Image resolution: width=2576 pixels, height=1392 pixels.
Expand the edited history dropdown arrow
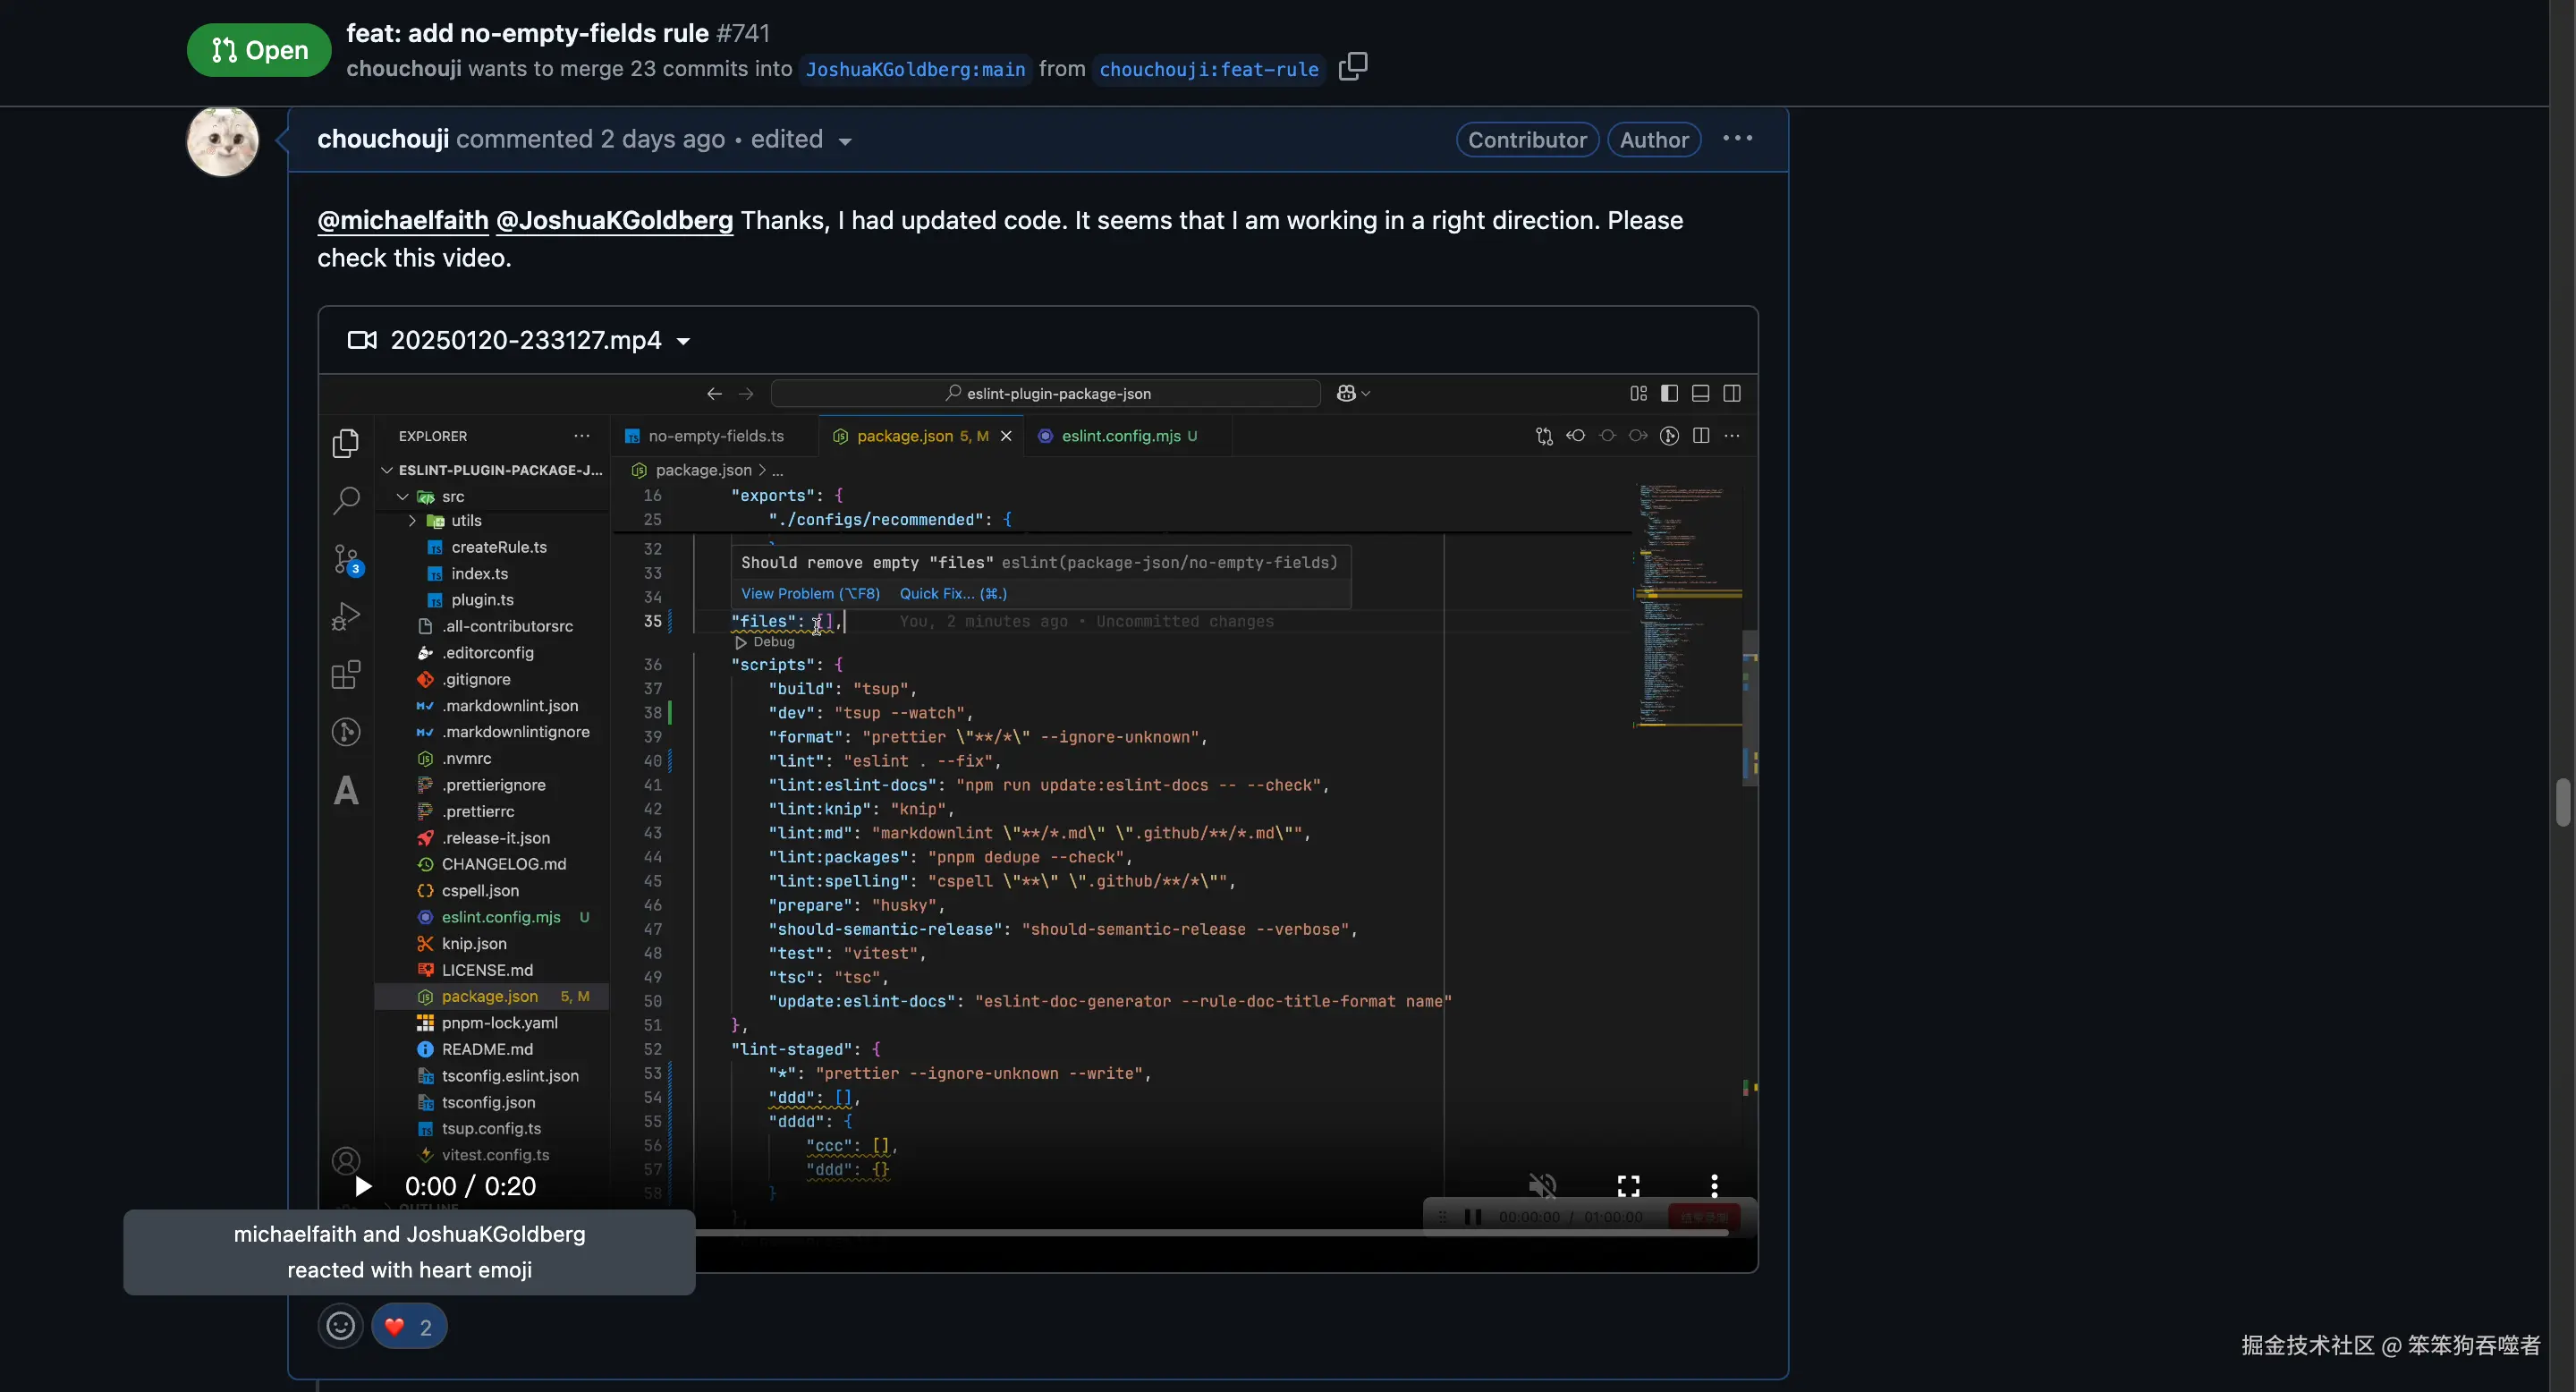pyautogui.click(x=845, y=142)
